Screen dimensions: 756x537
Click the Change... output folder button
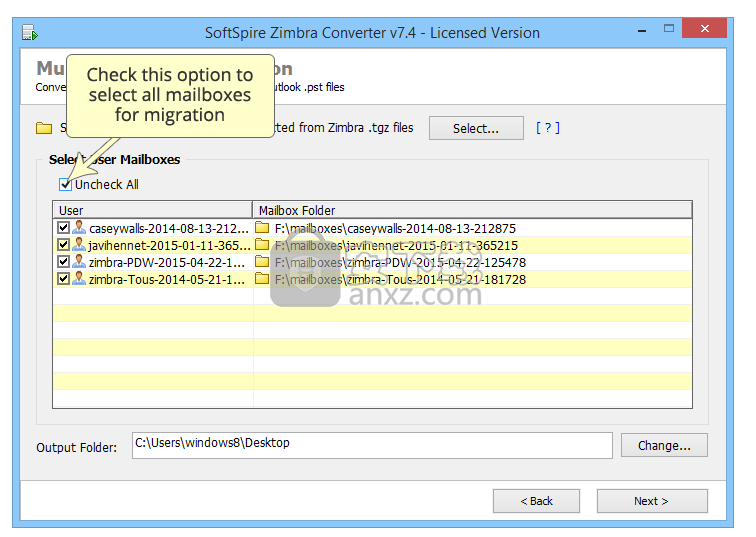pyautogui.click(x=664, y=445)
